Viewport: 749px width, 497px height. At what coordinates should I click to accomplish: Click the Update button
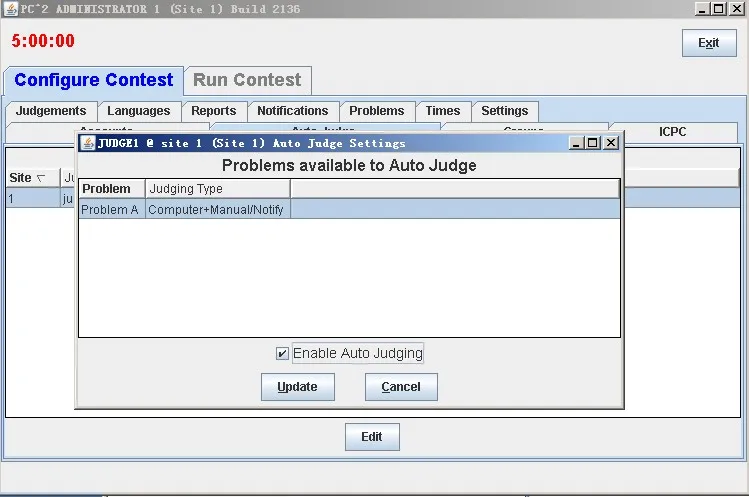(298, 387)
